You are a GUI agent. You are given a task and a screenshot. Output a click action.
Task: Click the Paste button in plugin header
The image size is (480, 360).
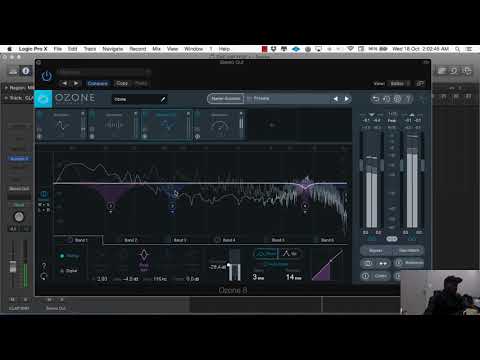point(141,83)
